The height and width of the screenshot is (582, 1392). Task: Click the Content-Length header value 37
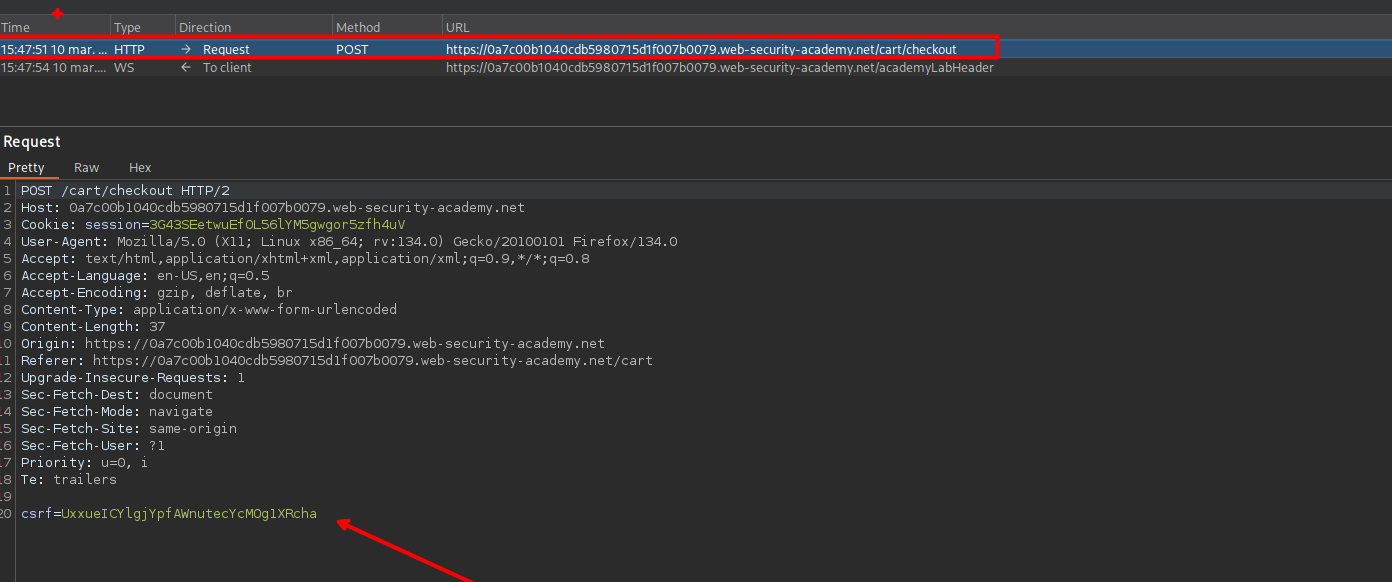pyautogui.click(x=157, y=327)
